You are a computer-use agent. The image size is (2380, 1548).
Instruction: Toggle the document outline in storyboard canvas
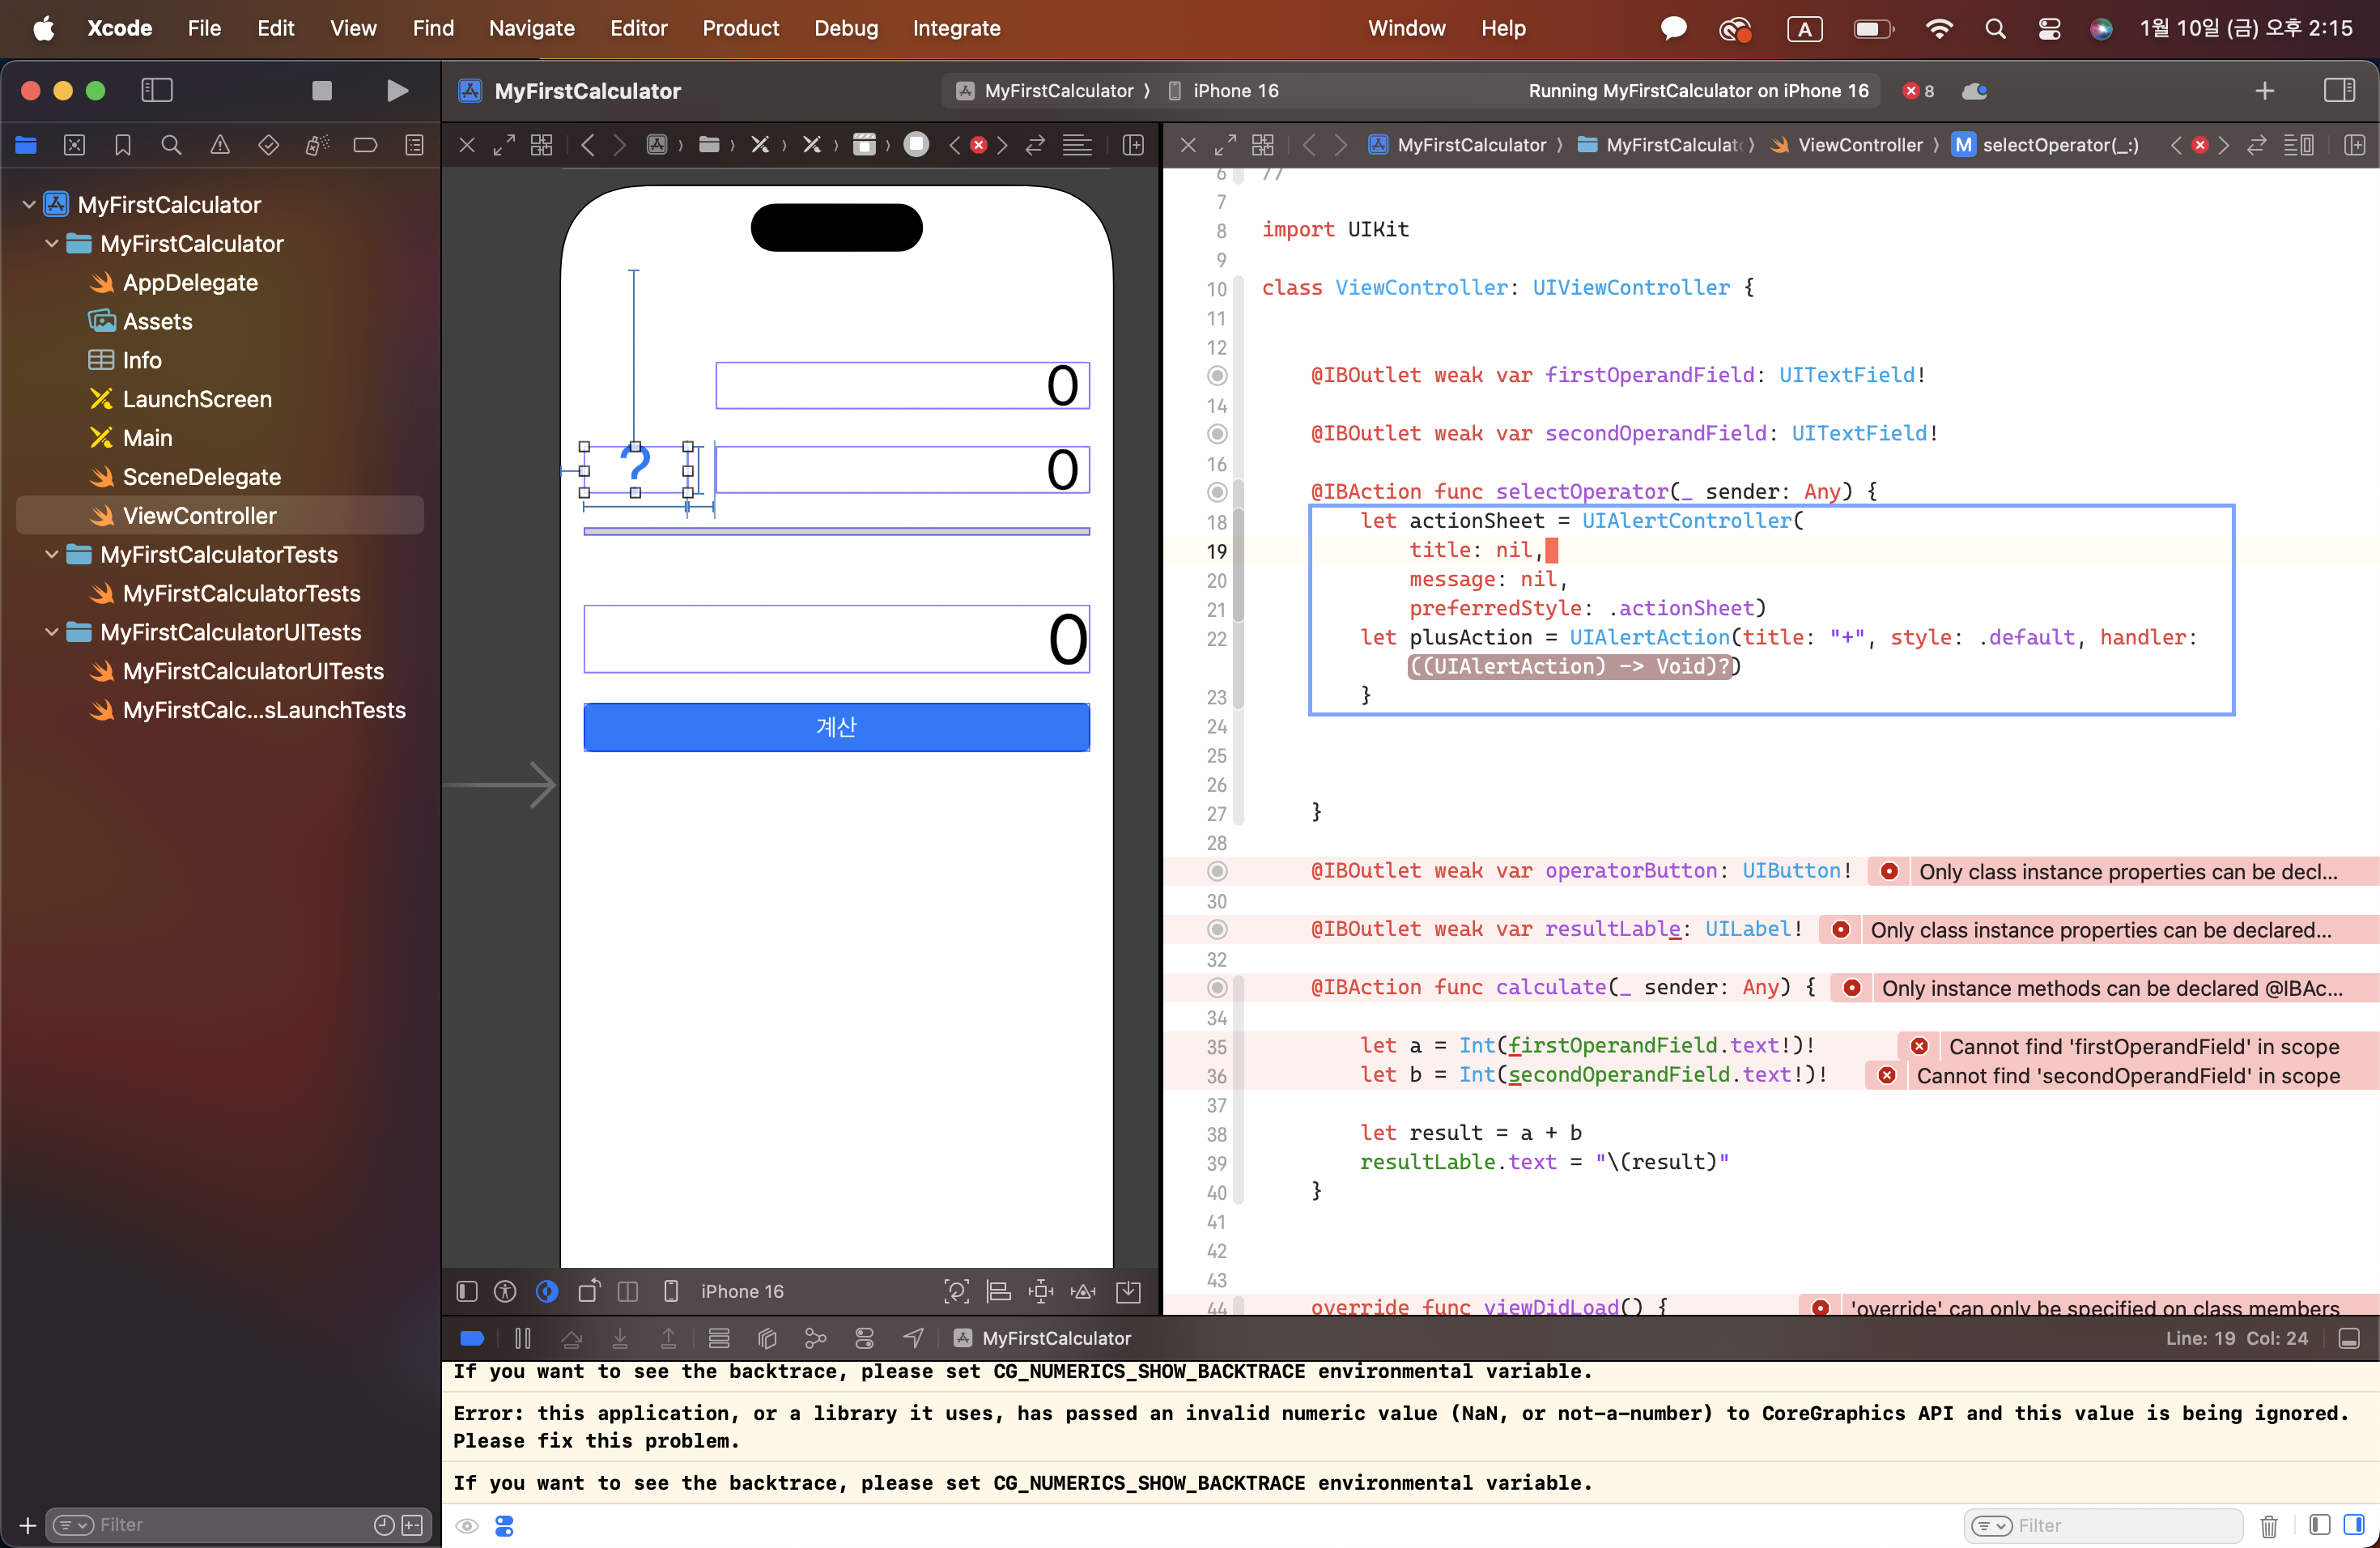click(x=466, y=1291)
